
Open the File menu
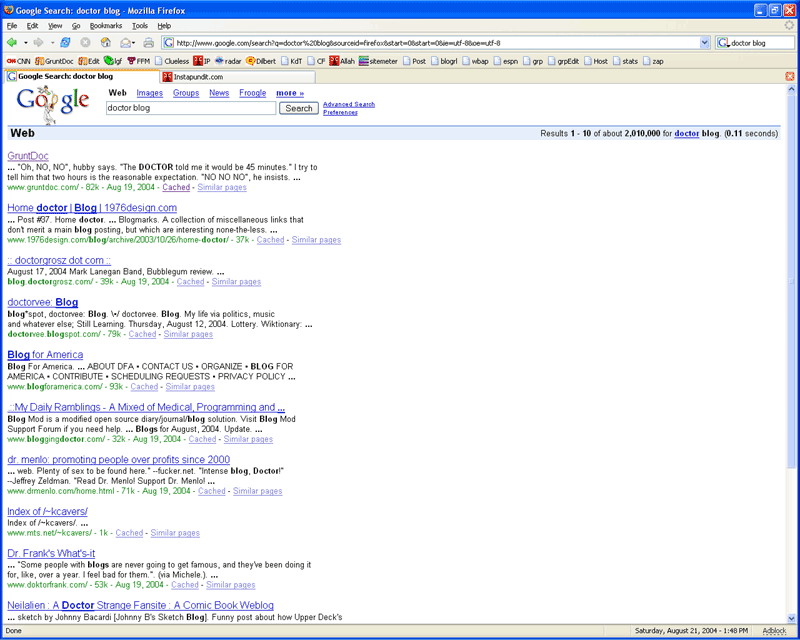pos(12,26)
